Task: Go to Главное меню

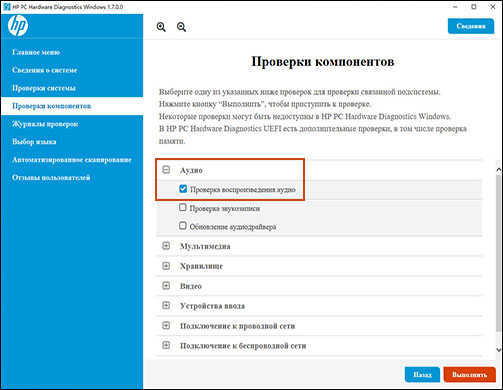Action: point(36,52)
